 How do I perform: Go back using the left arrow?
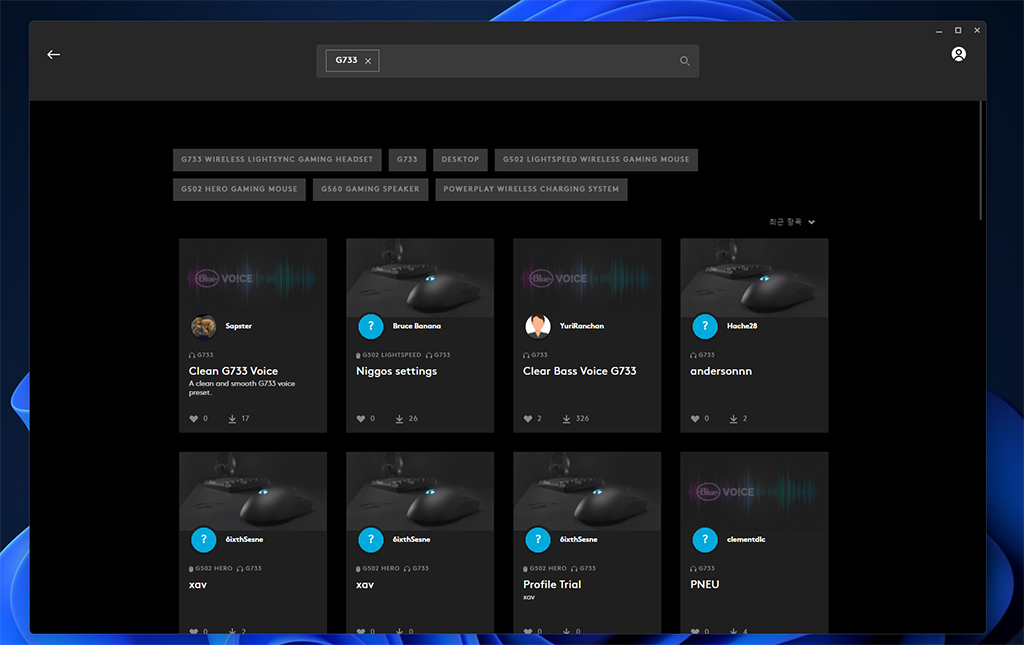[x=54, y=55]
